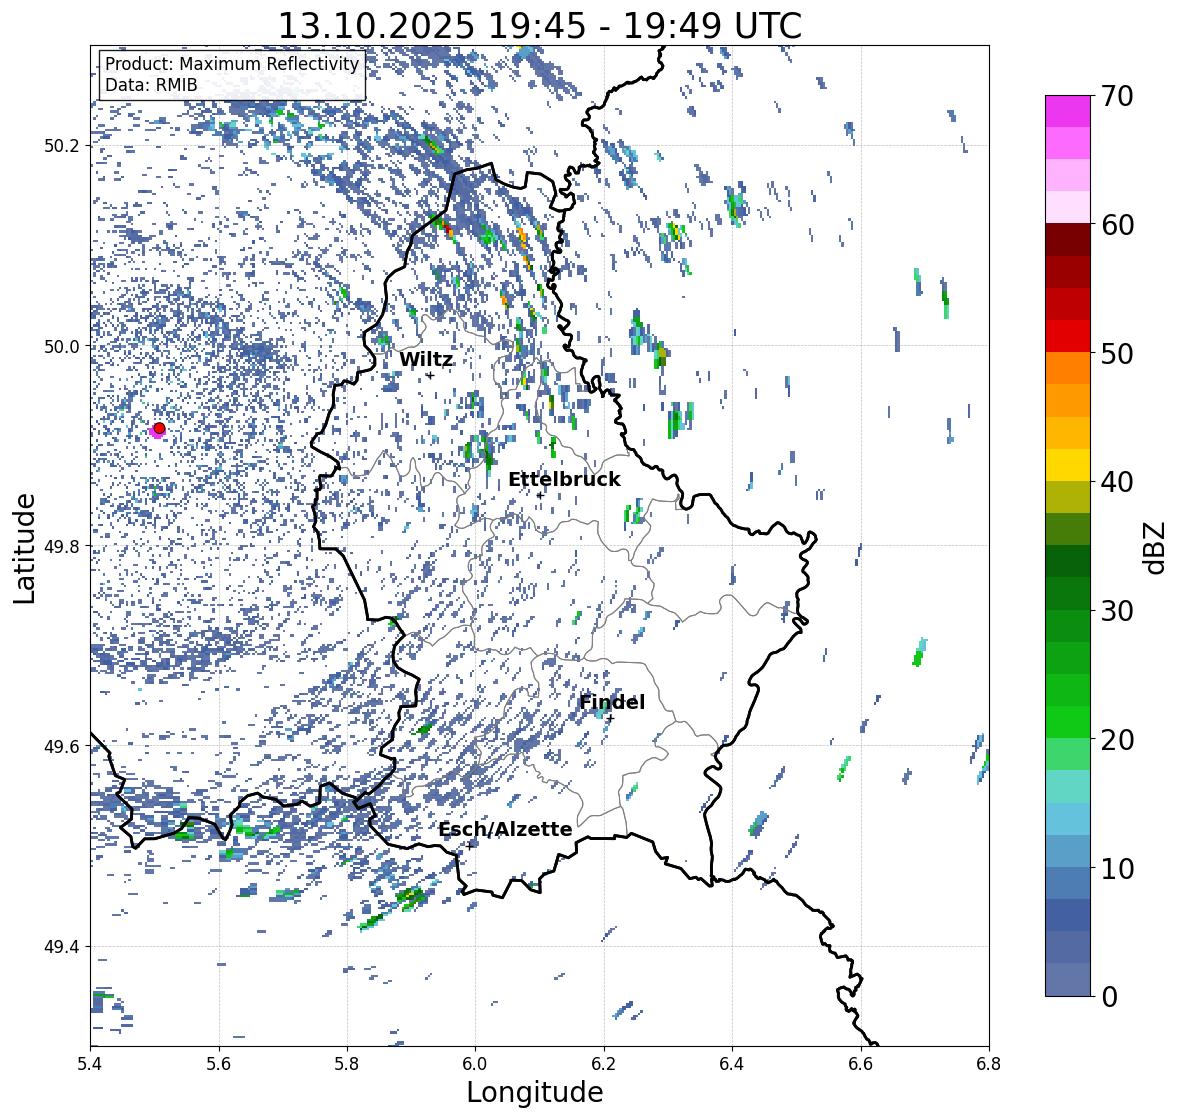
Task: Click the Latitude axis label
Action: point(25,549)
